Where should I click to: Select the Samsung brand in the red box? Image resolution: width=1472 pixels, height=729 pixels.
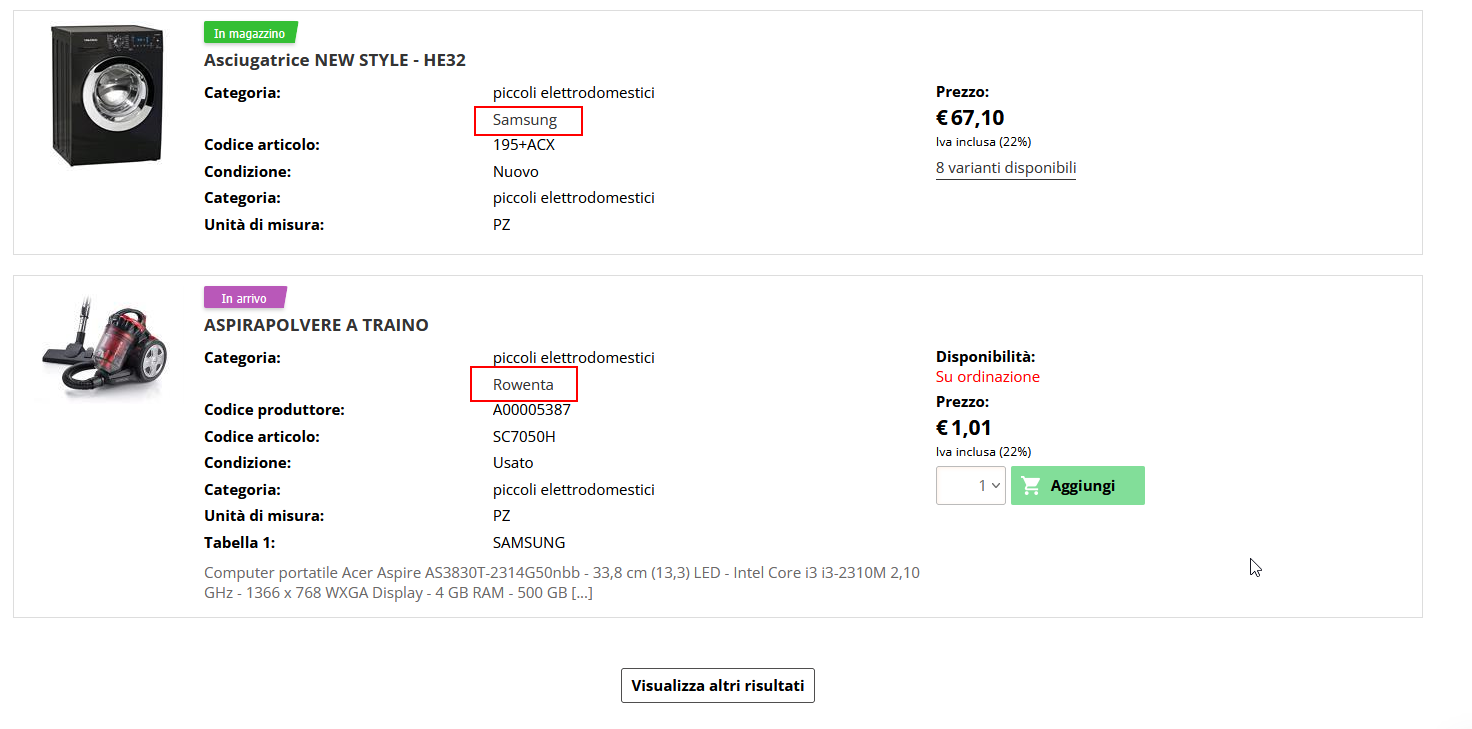[x=525, y=121]
